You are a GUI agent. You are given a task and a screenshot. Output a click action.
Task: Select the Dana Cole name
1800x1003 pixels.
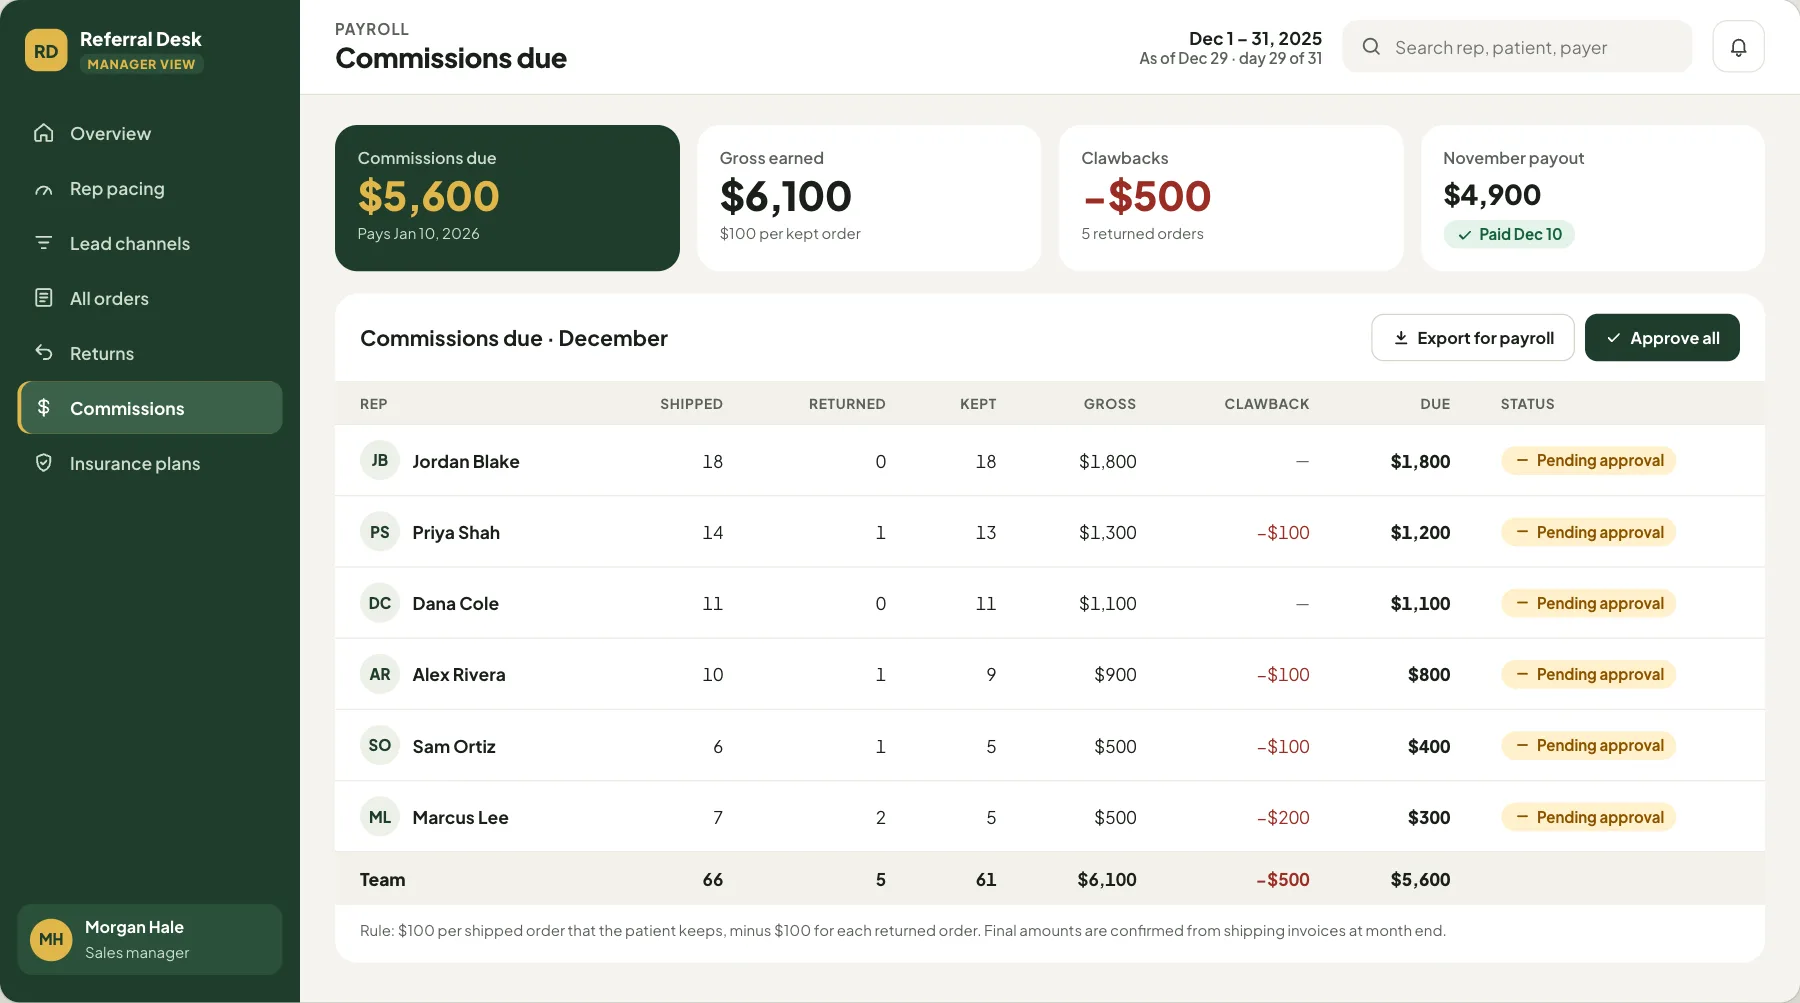[x=456, y=603]
